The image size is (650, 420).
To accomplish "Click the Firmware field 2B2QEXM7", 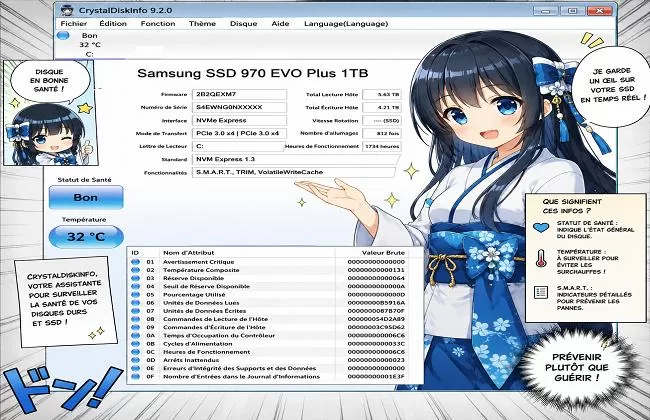I will (239, 94).
